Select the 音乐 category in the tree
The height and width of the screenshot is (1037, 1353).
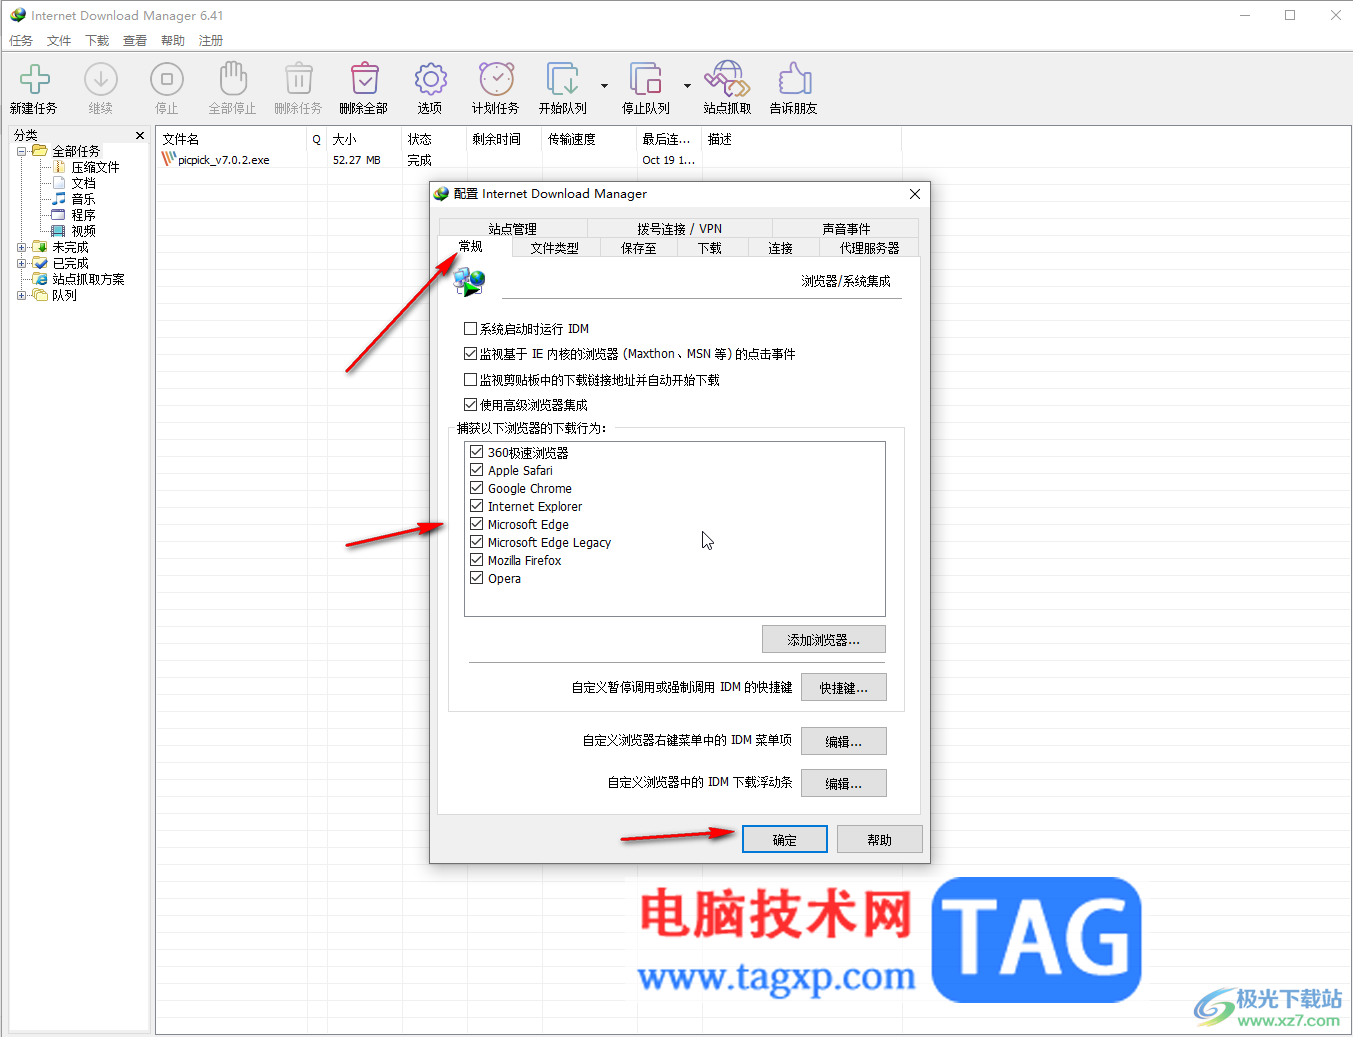(x=83, y=199)
